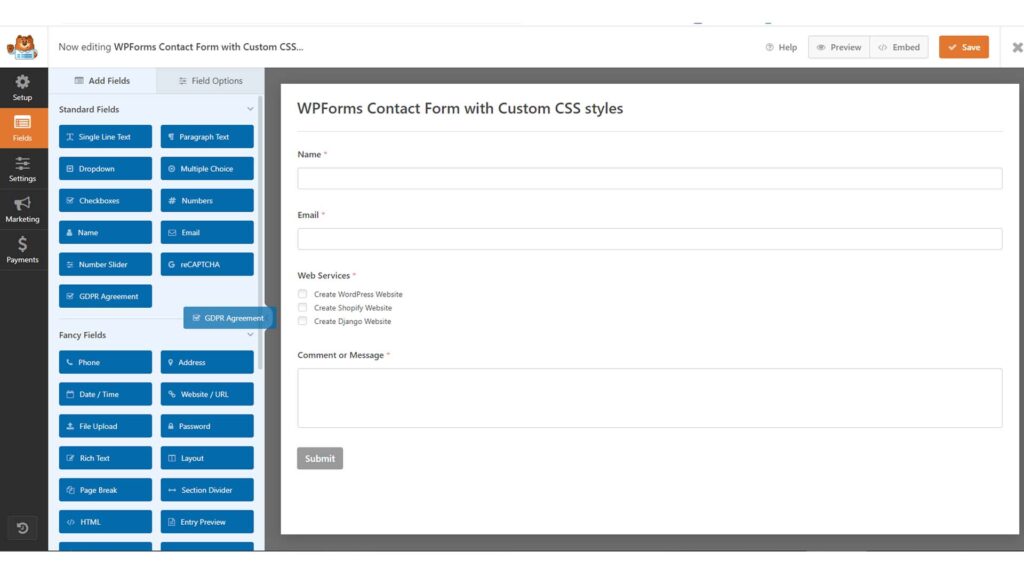Open the Payments dollar section
The width and height of the screenshot is (1024, 576).
click(x=23, y=249)
